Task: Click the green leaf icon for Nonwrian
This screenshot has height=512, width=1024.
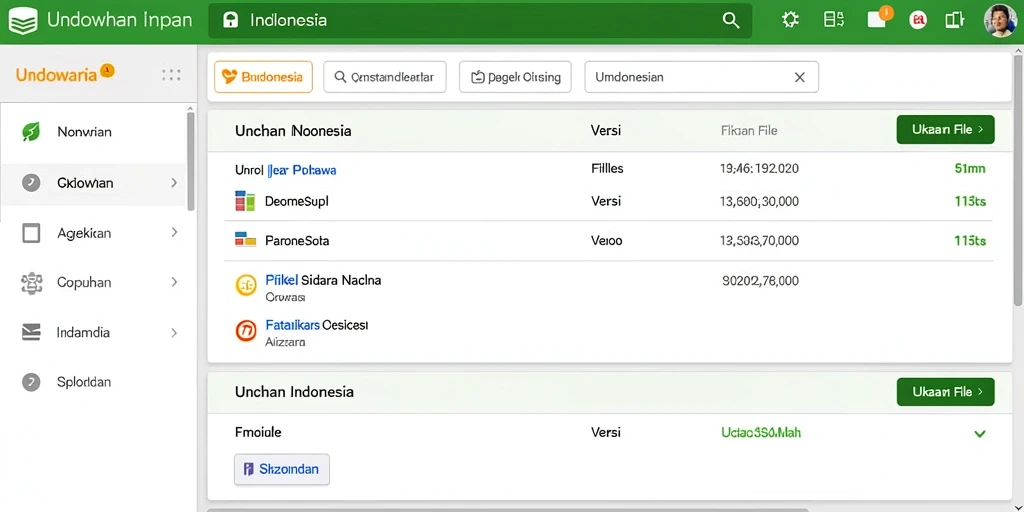Action: click(x=31, y=132)
